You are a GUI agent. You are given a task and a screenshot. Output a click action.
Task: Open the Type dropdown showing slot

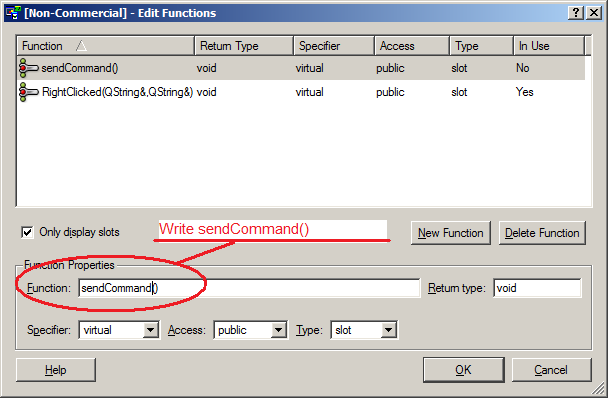388,330
